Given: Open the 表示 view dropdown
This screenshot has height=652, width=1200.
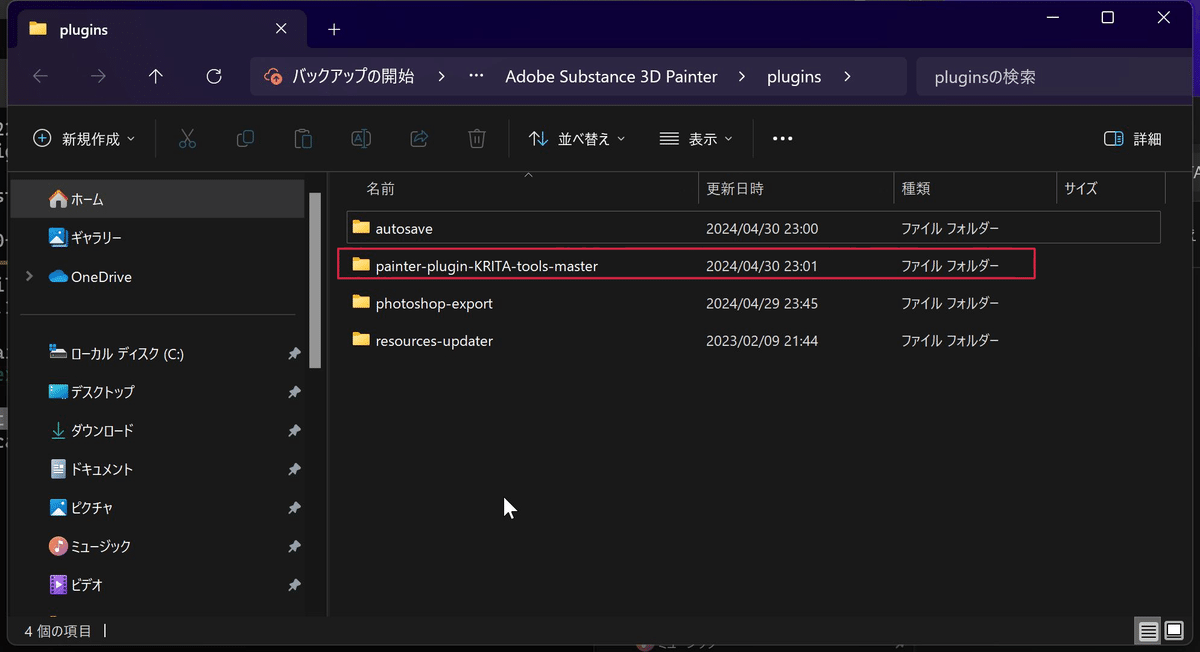Looking at the screenshot, I should click(696, 139).
